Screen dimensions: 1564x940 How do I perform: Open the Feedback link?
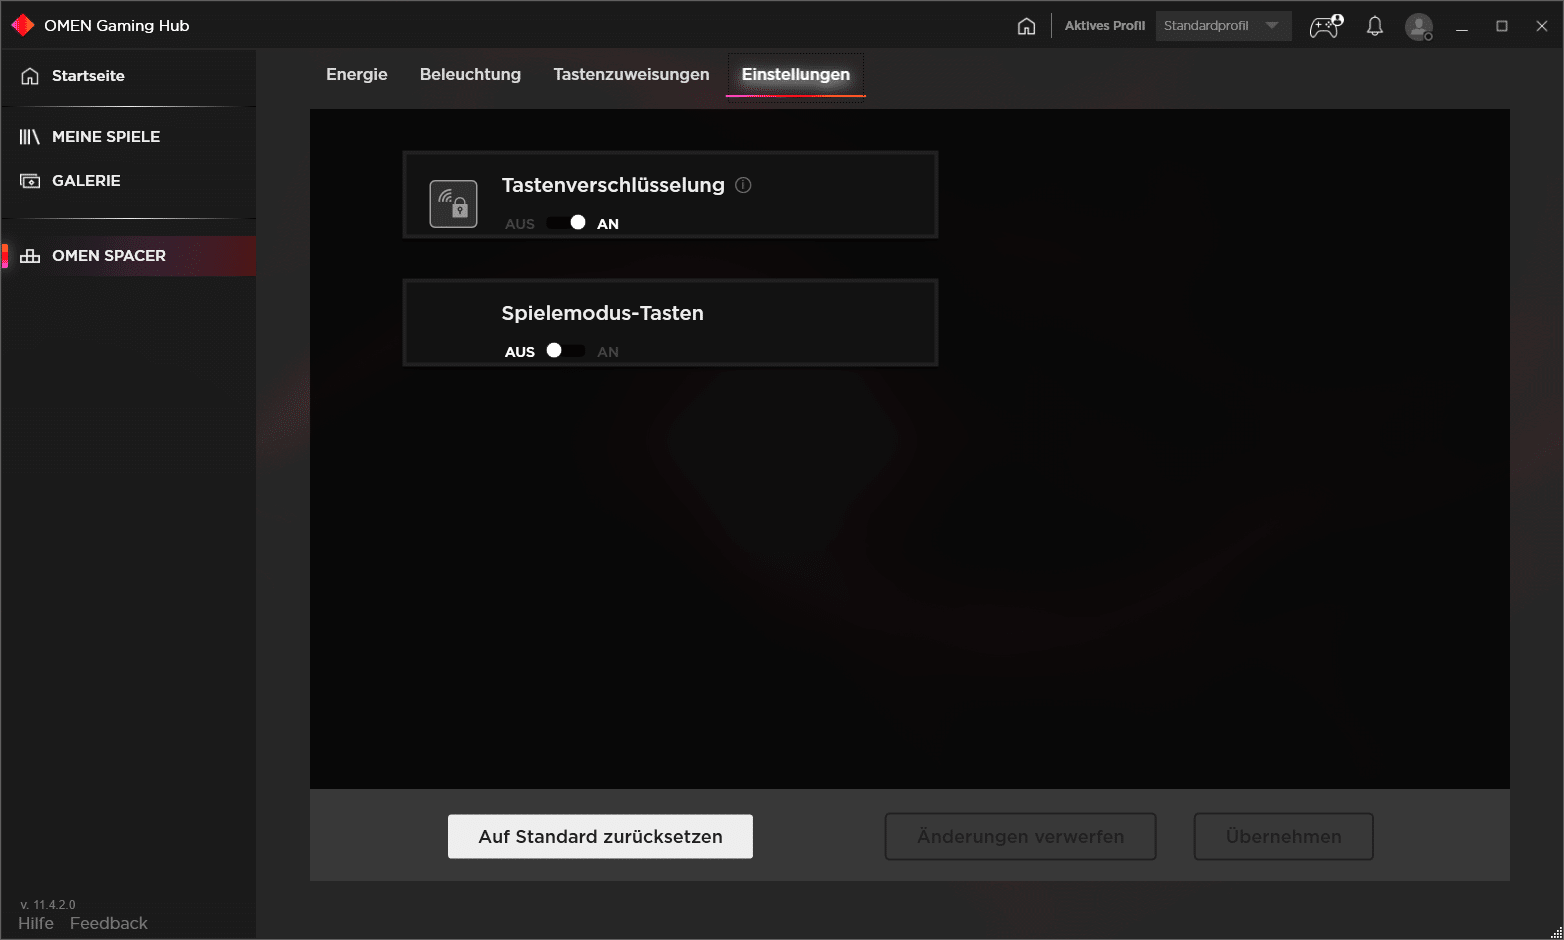[108, 923]
